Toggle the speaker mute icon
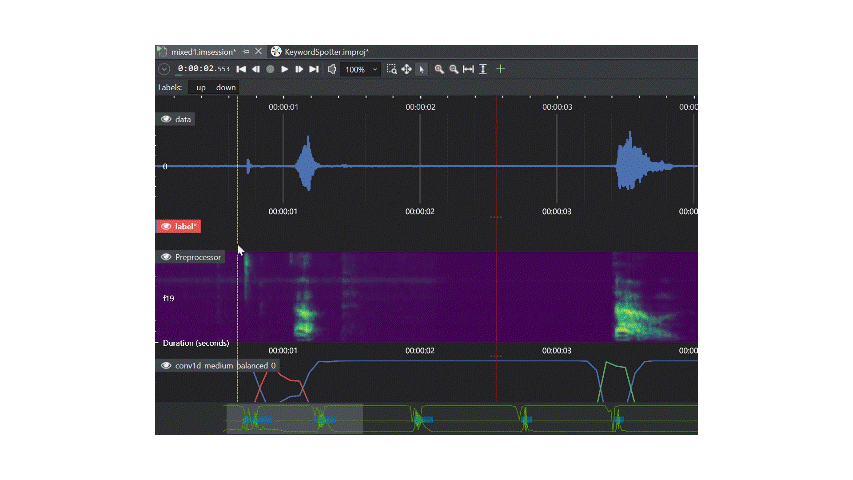 pyautogui.click(x=331, y=69)
